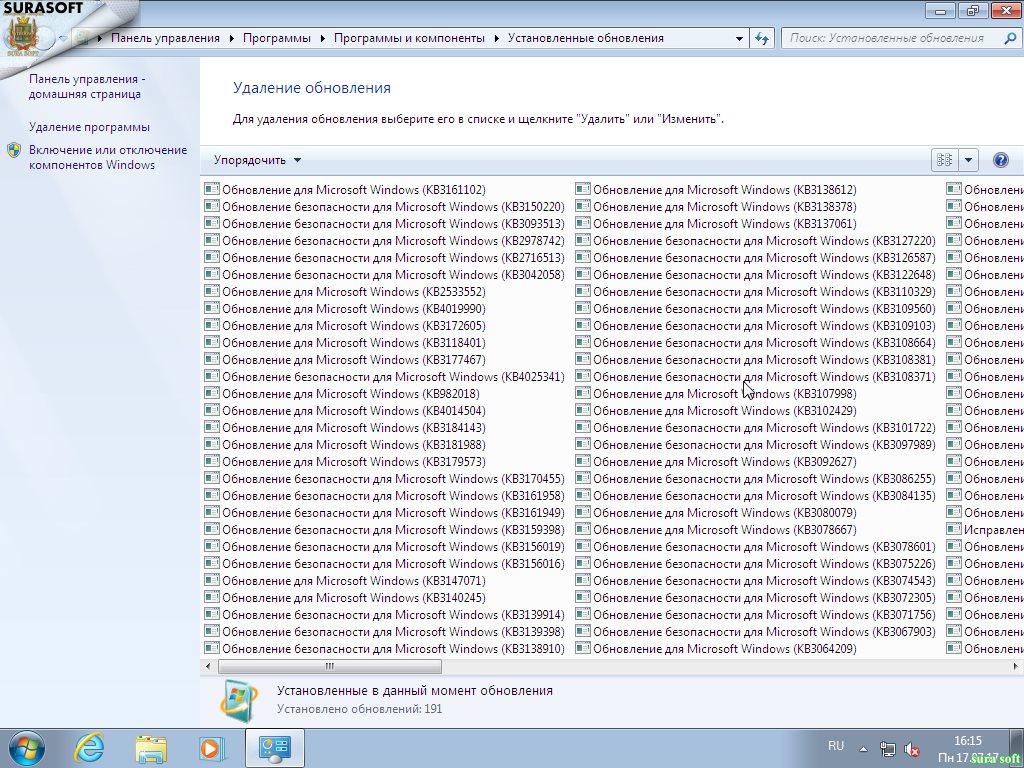
Task: Click the taskbar clock showing 16:15
Action: (968, 741)
